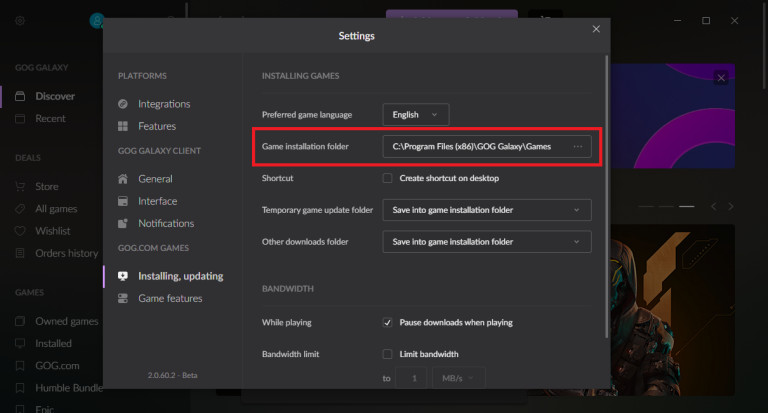Click the Interface settings icon

tap(123, 201)
